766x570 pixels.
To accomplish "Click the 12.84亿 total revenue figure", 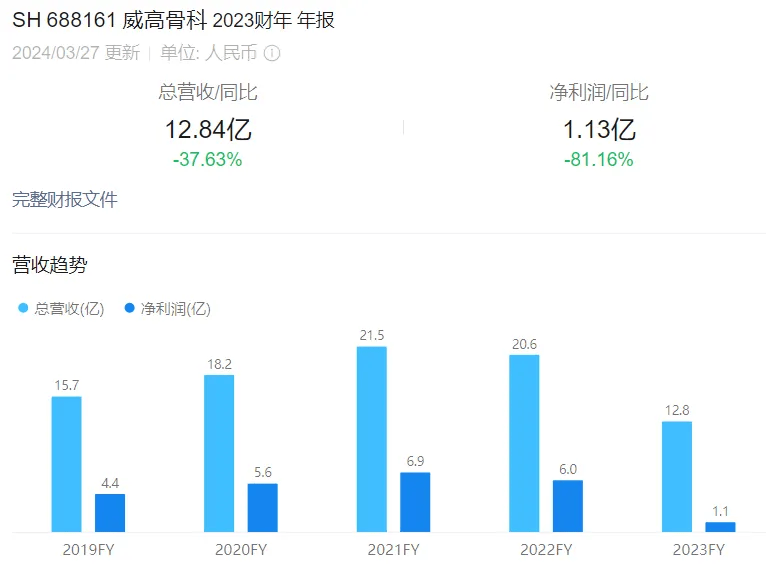I will [x=208, y=129].
